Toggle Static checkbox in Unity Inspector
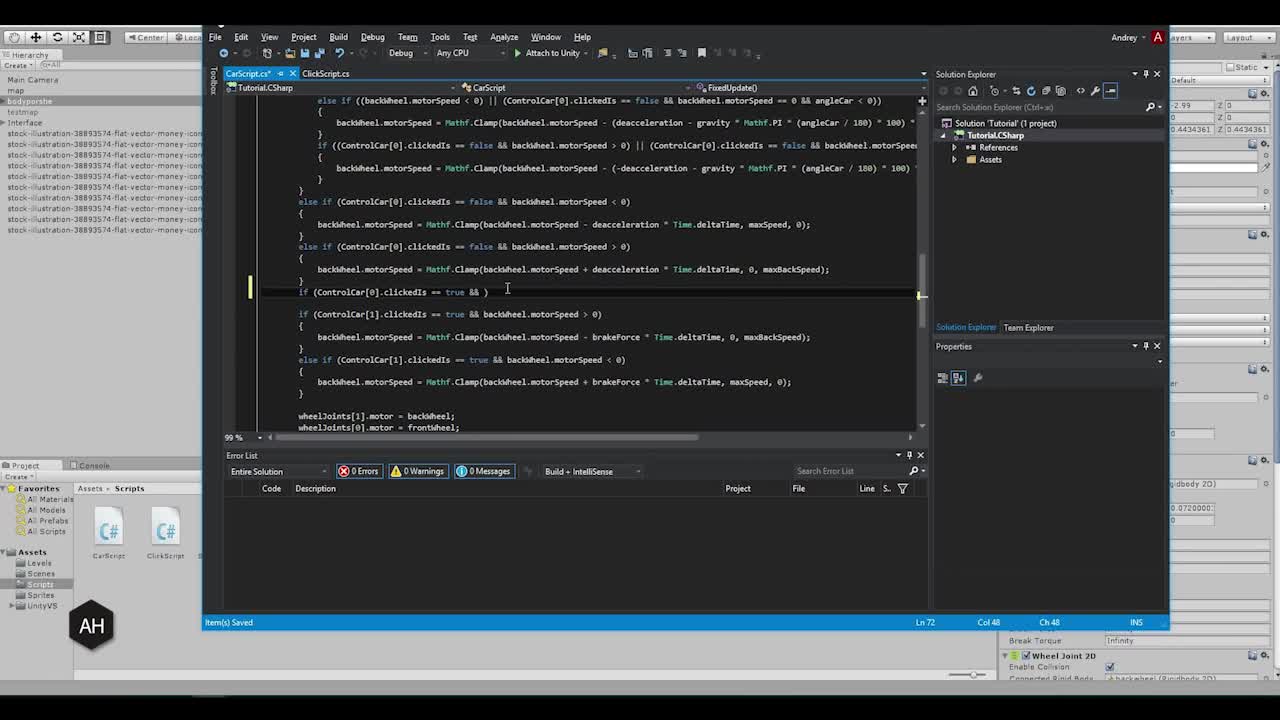This screenshot has width=1280, height=720. click(1232, 67)
